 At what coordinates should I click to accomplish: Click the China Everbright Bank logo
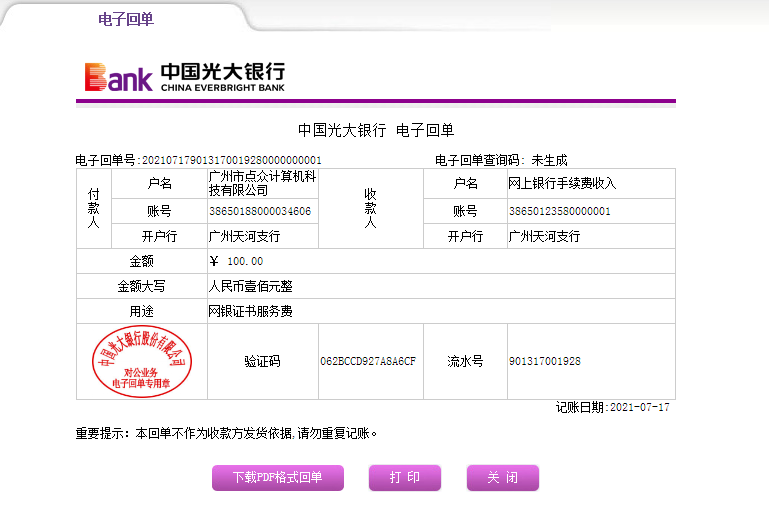(184, 77)
